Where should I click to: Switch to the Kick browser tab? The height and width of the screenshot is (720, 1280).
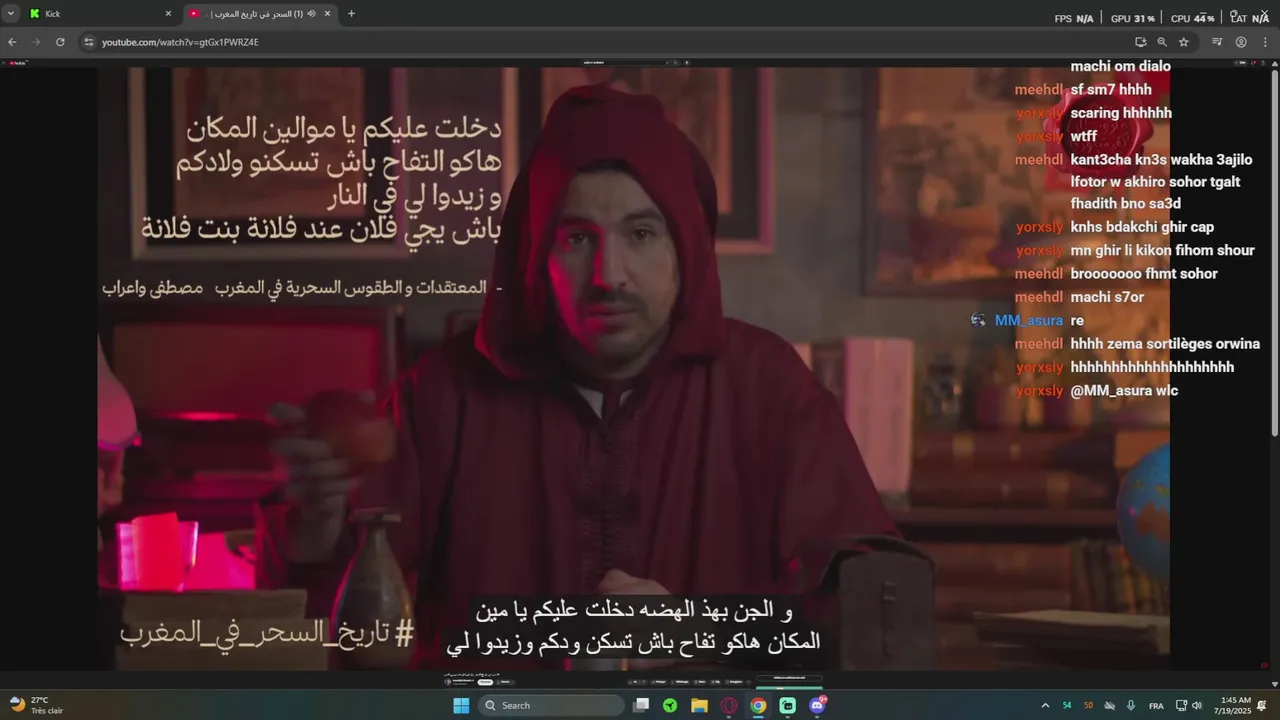pos(100,14)
